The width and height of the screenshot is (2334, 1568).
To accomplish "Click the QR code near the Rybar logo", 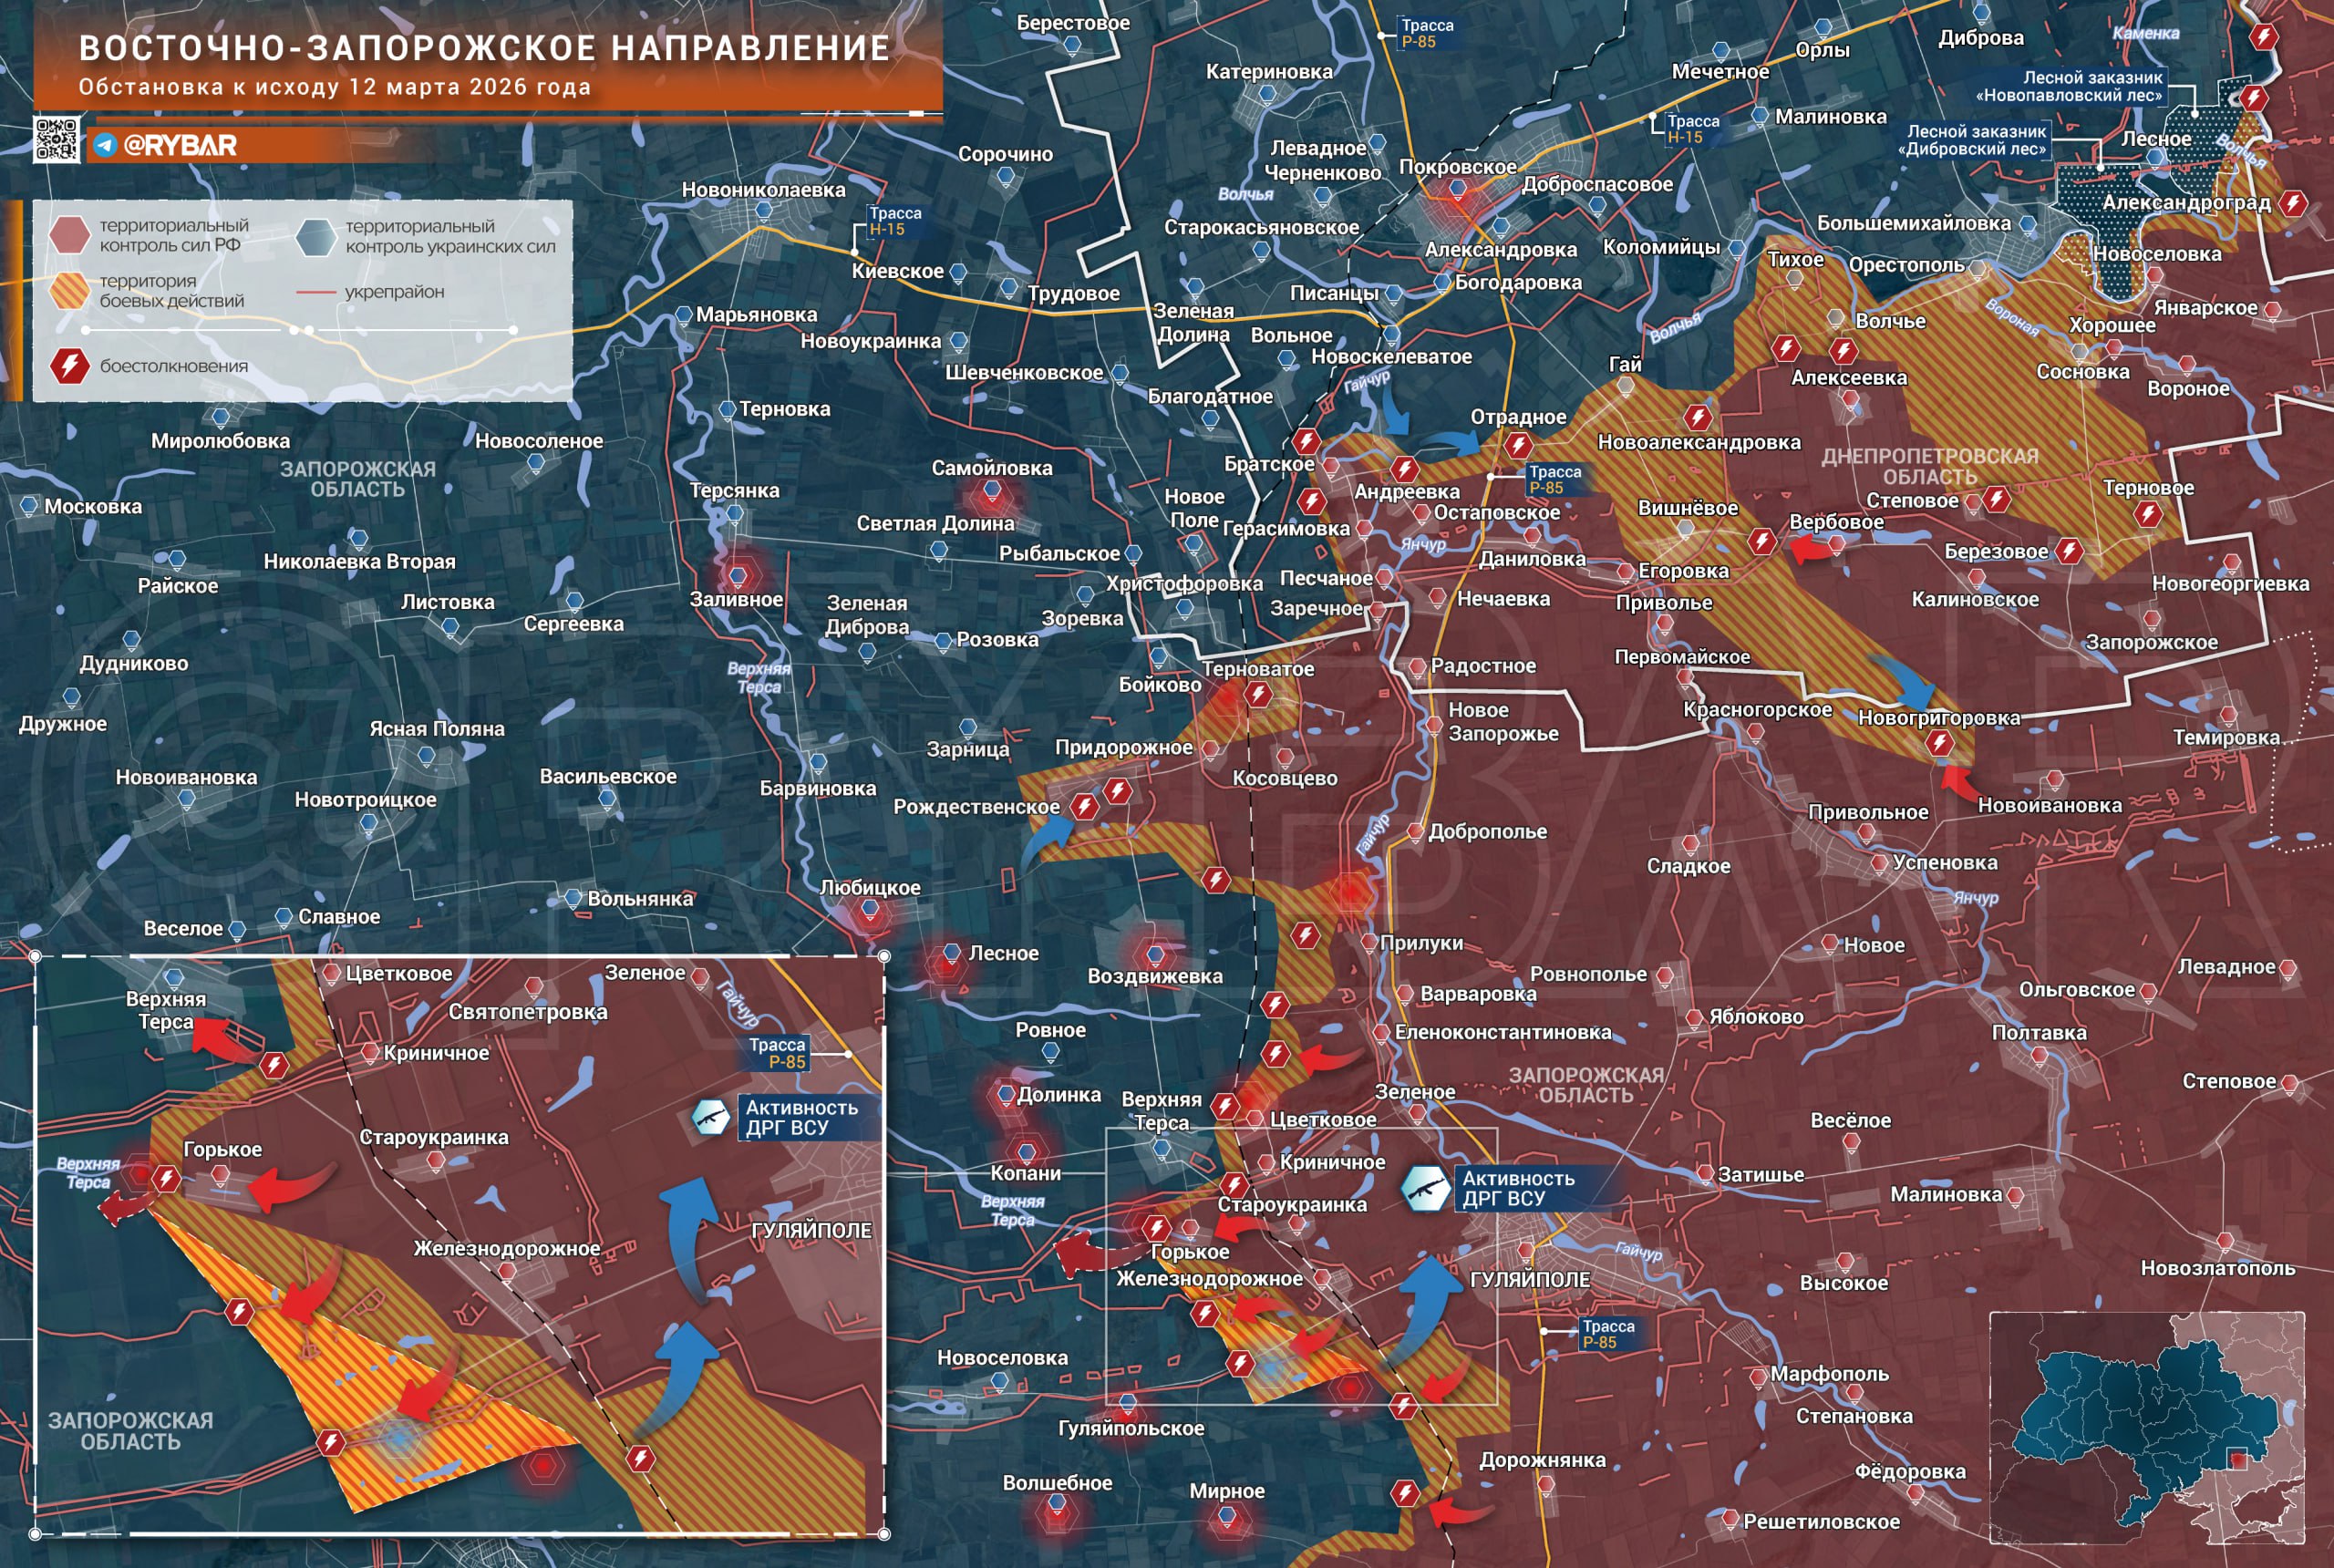I will click(57, 139).
